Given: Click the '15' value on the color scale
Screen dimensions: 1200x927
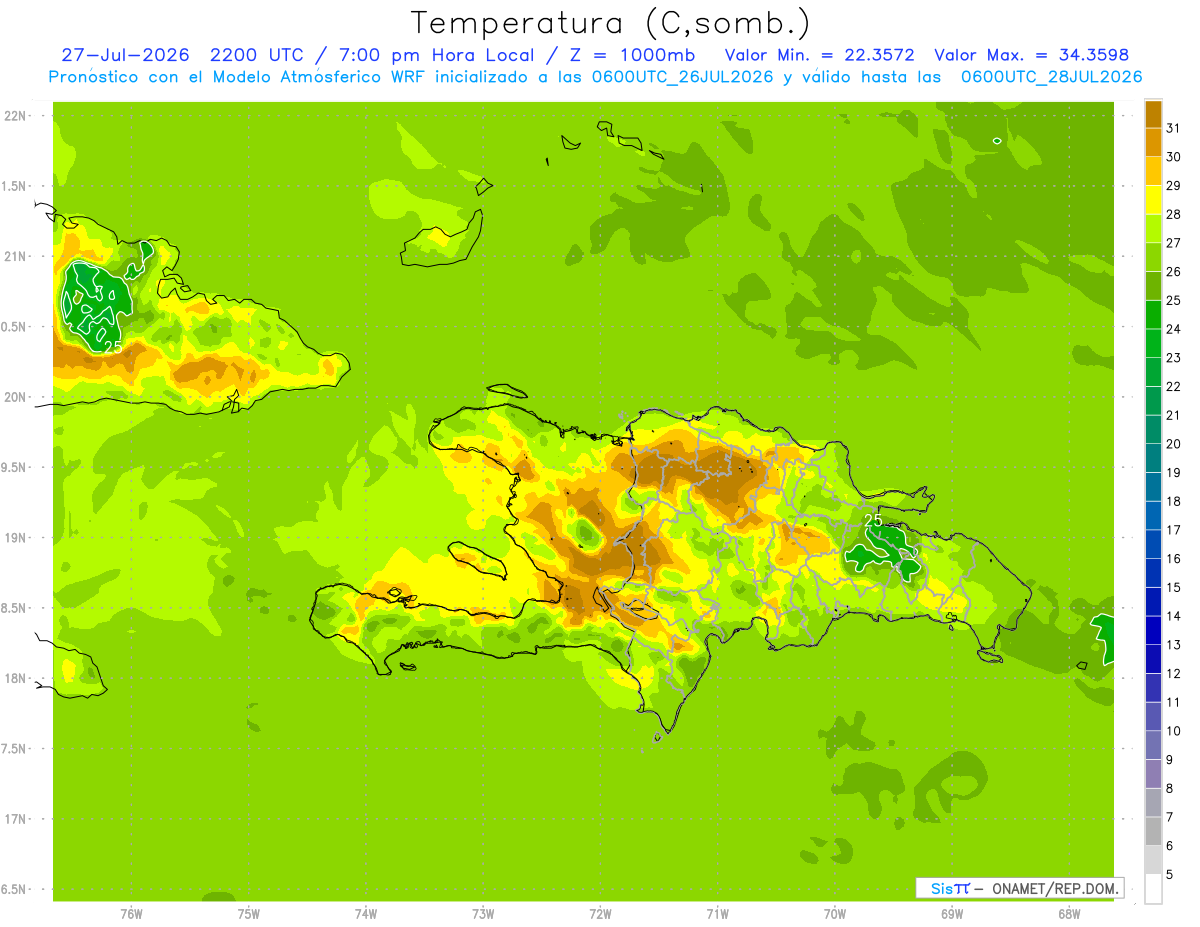Looking at the screenshot, I should (x=1174, y=588).
